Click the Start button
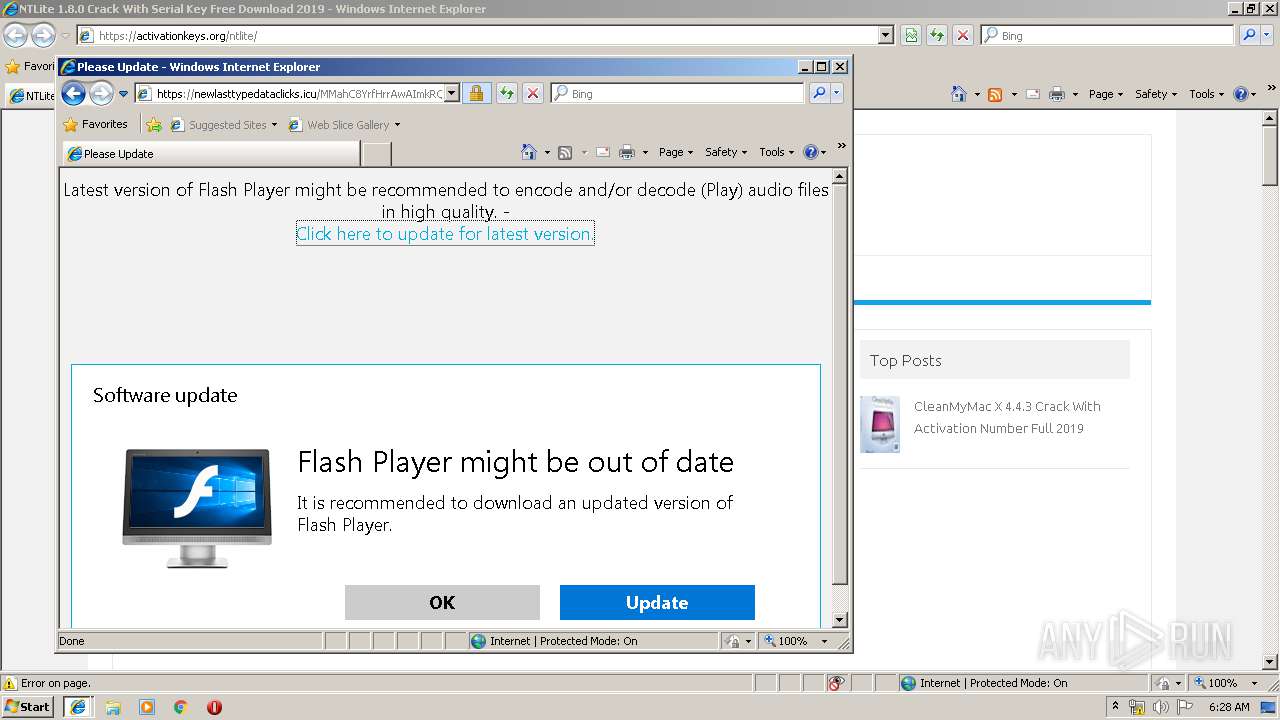Image resolution: width=1280 pixels, height=720 pixels. pos(27,707)
